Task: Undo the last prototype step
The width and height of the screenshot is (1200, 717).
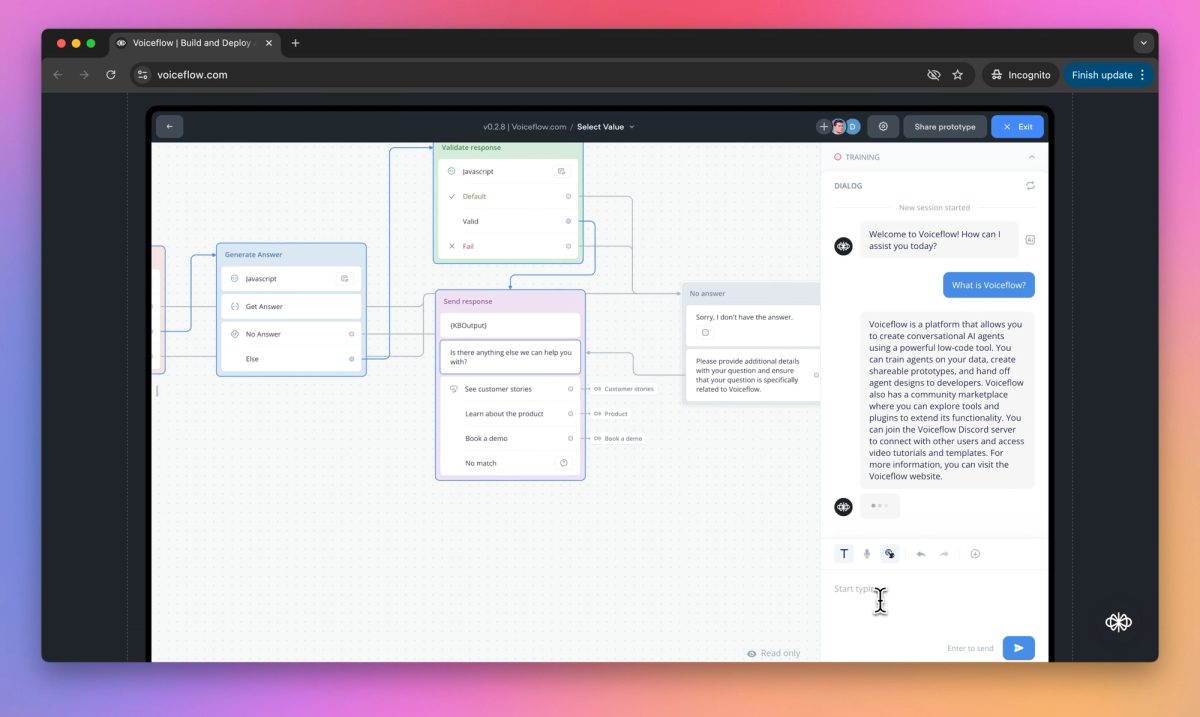Action: point(921,553)
